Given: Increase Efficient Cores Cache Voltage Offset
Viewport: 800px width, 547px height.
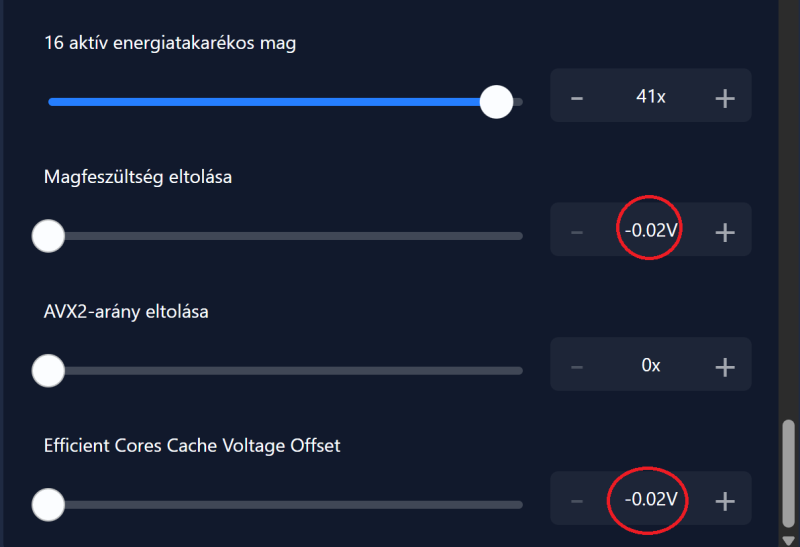Looking at the screenshot, I should tap(725, 500).
